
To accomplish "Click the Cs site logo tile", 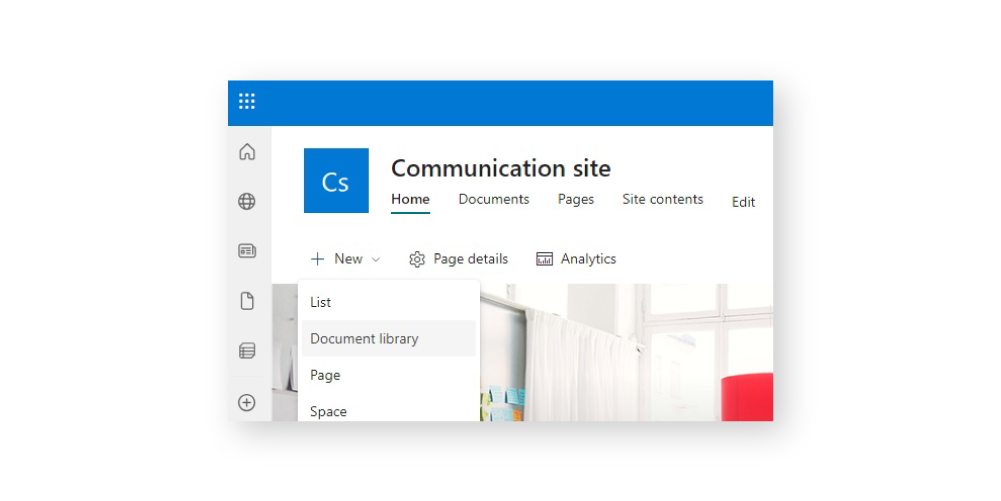I will [336, 181].
